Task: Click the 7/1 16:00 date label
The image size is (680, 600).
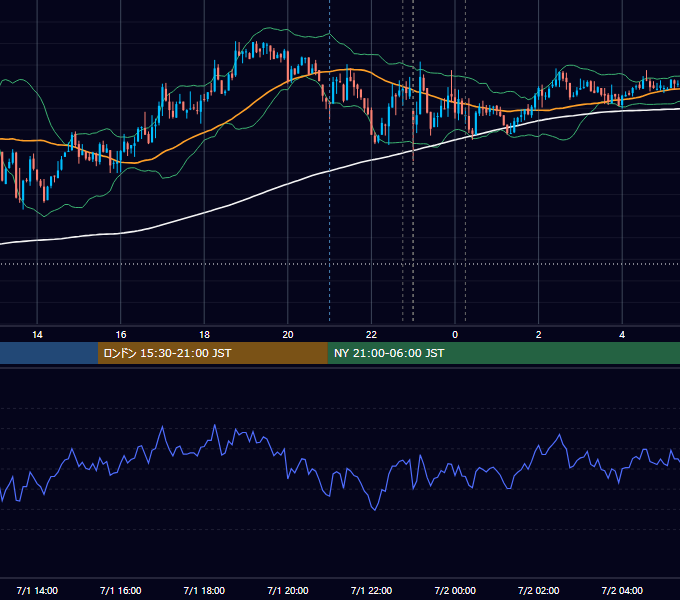Action: [121, 590]
